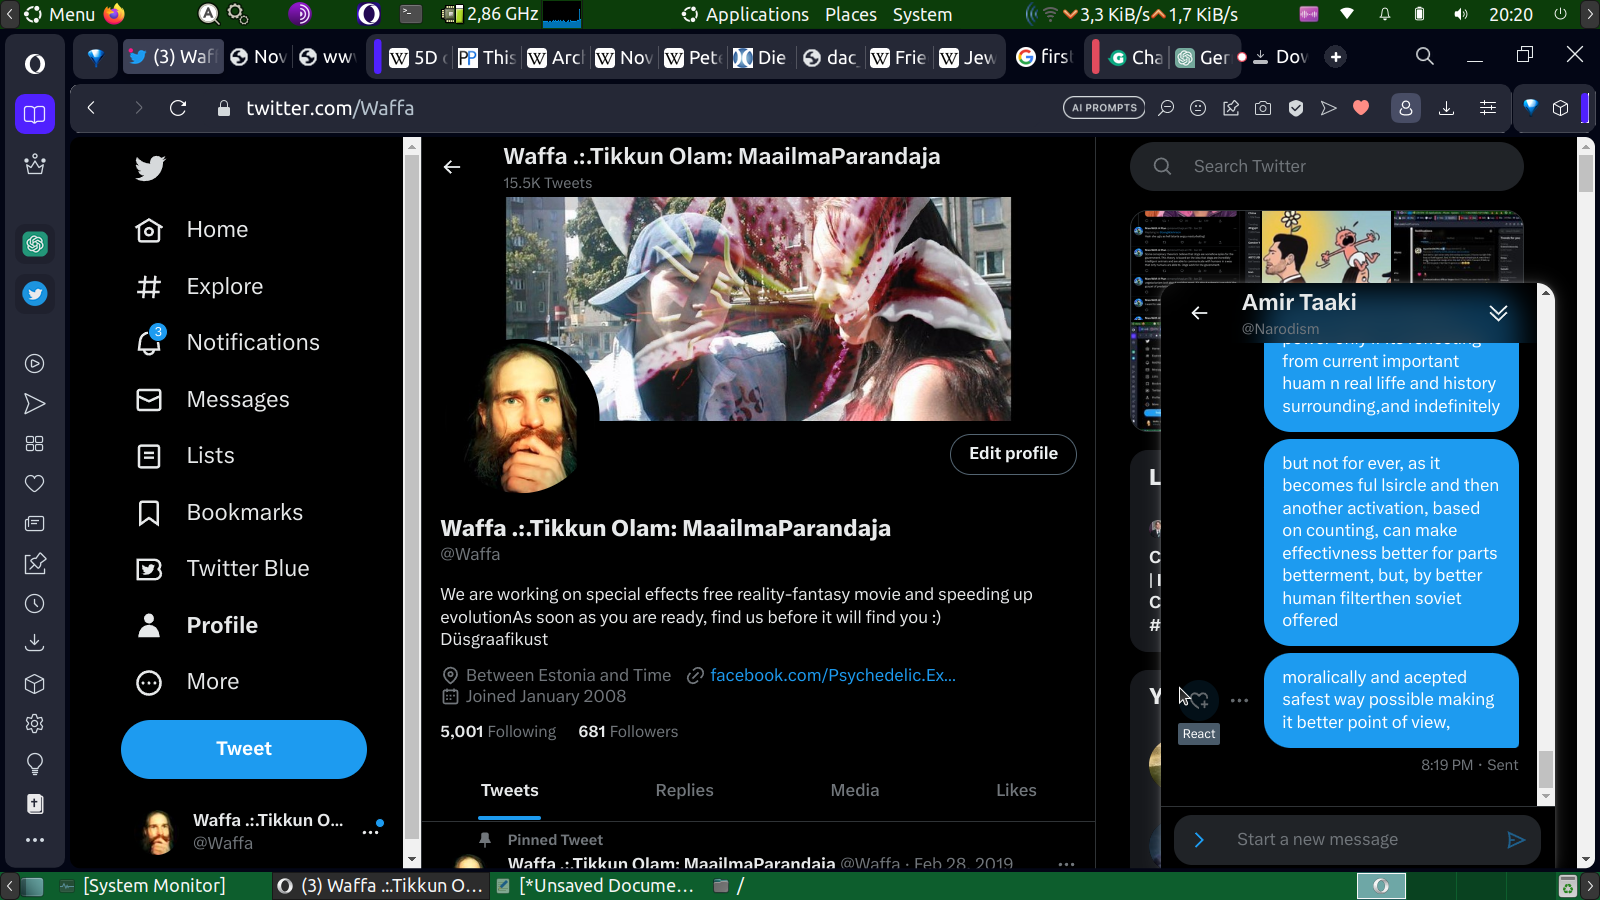Click the browser reload button
This screenshot has height=900, width=1600.
tap(178, 108)
